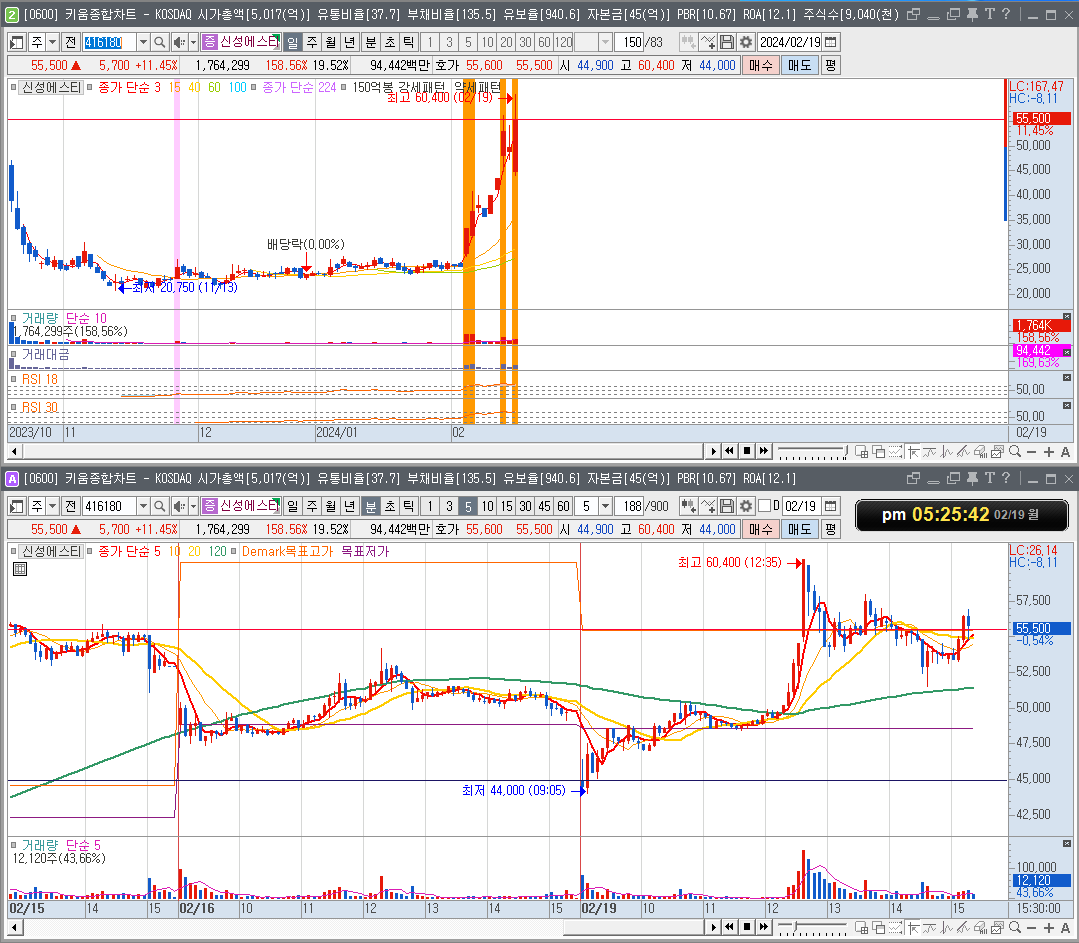The width and height of the screenshot is (1079, 943).
Task: Toggle the 거래대금 indicator checkbox in the top chart
Action: pyautogui.click(x=13, y=354)
